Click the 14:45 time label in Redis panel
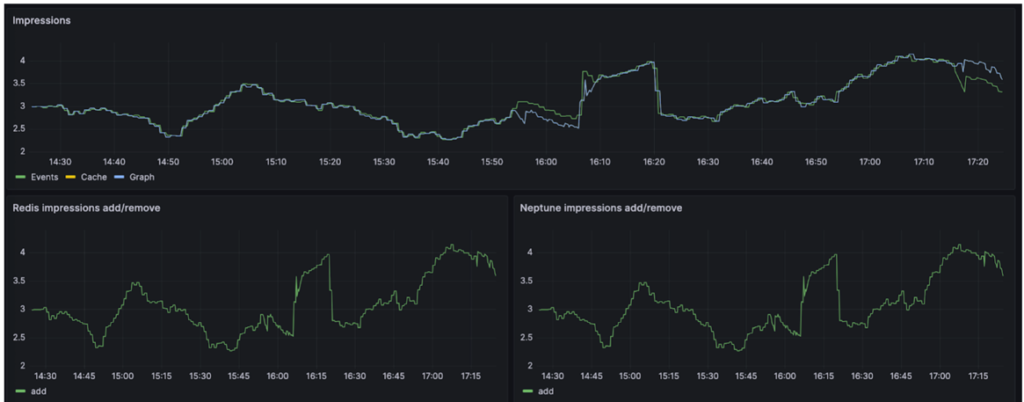 85,376
